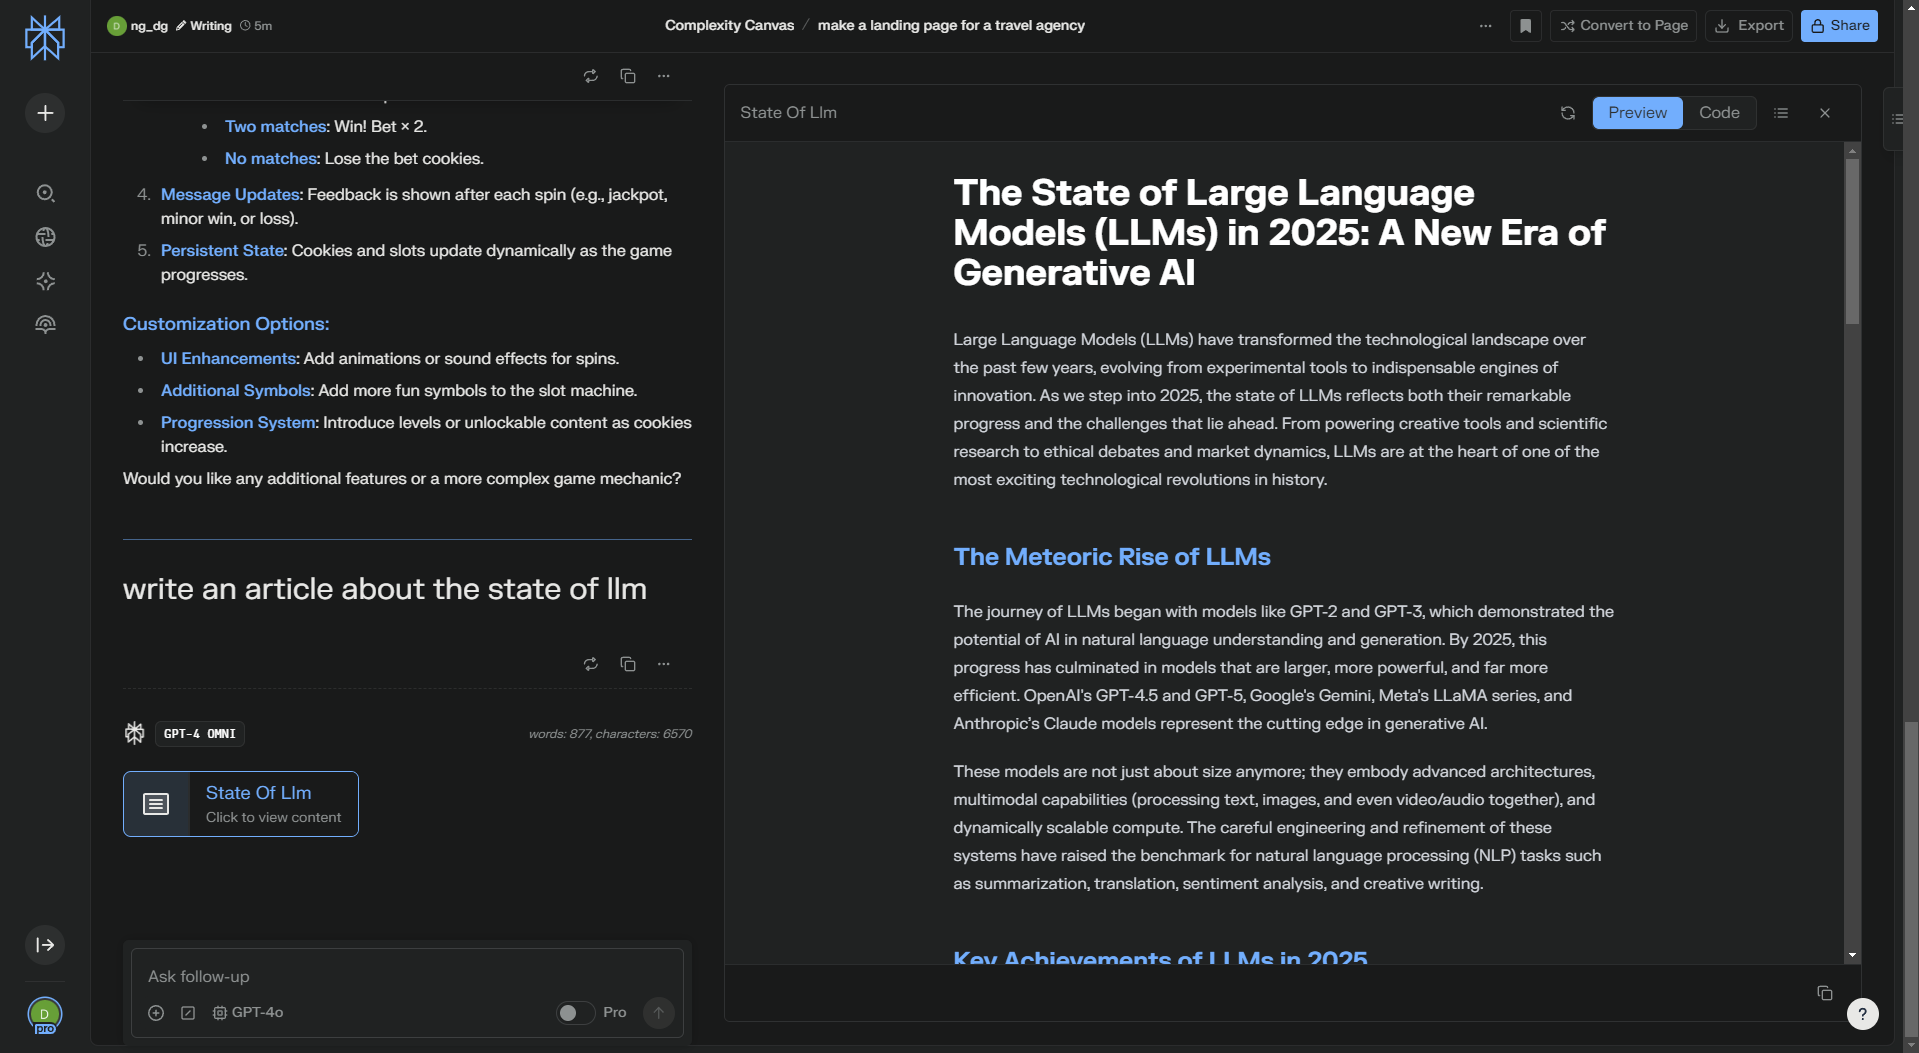
Task: Open the help question mark button
Action: coord(1862,1014)
